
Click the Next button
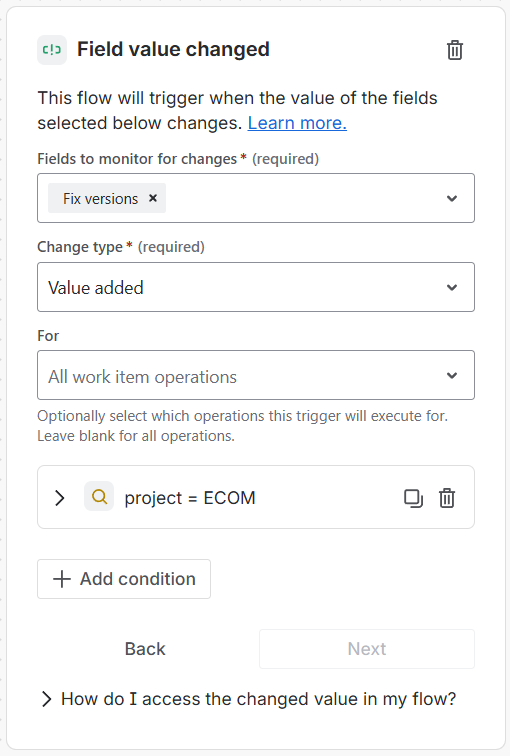(x=367, y=649)
